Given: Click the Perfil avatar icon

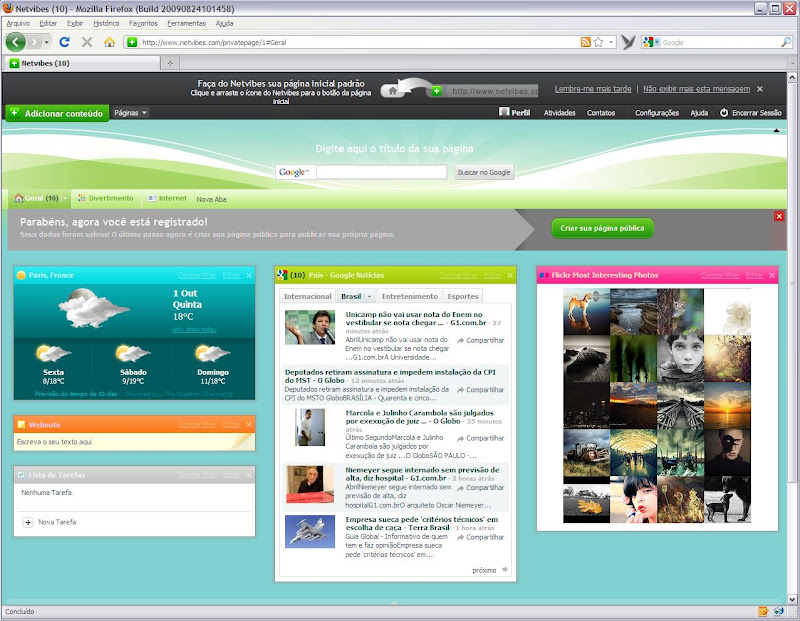Looking at the screenshot, I should coord(504,112).
